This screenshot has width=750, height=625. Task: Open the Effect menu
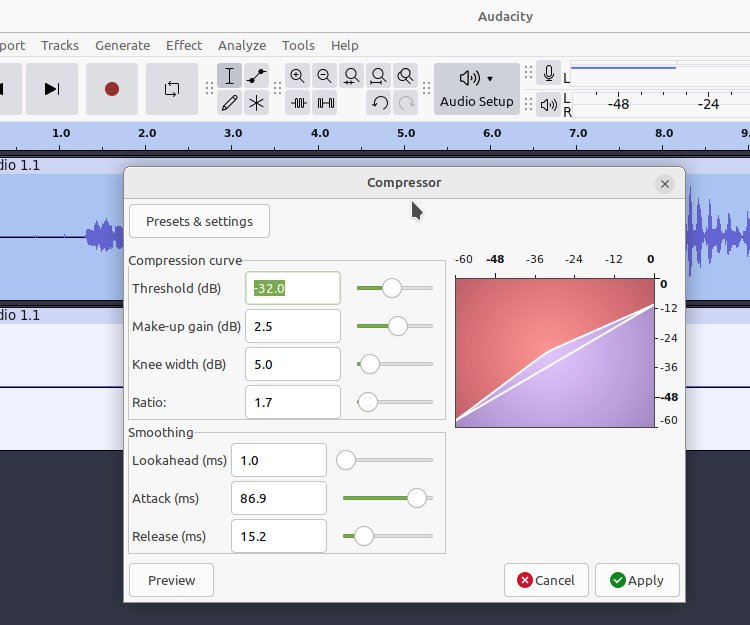click(184, 45)
